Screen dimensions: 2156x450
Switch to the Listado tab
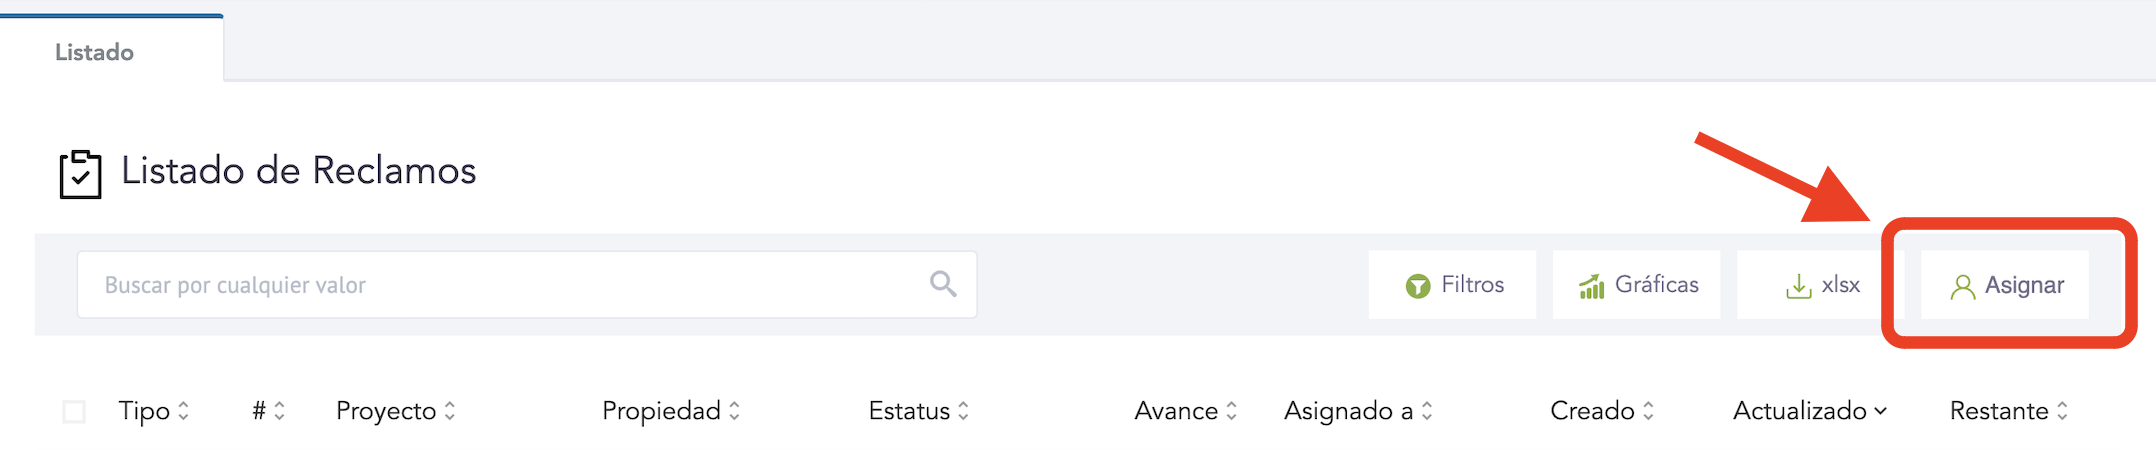tap(94, 52)
